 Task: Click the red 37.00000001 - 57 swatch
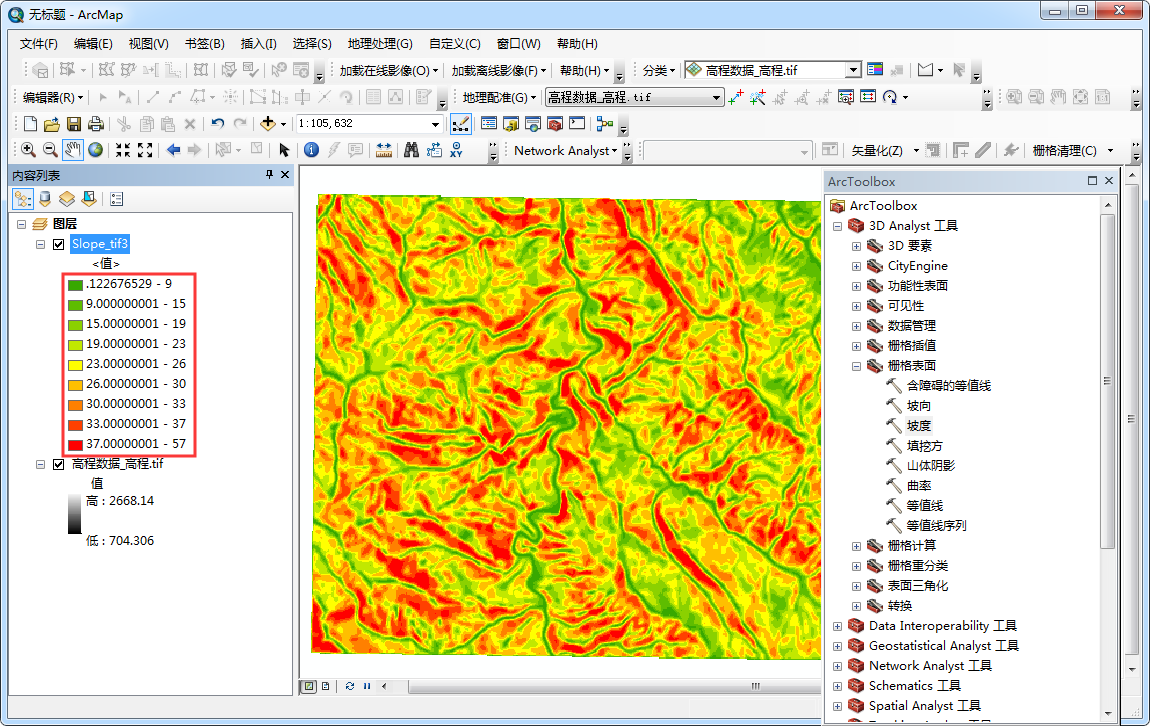coord(75,444)
